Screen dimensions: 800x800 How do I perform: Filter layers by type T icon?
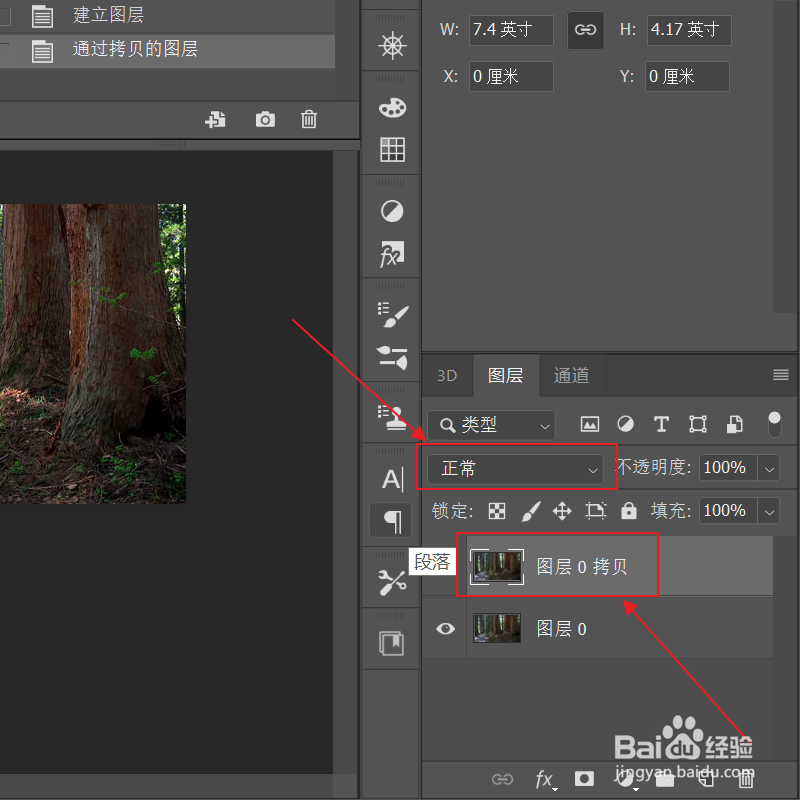(661, 424)
